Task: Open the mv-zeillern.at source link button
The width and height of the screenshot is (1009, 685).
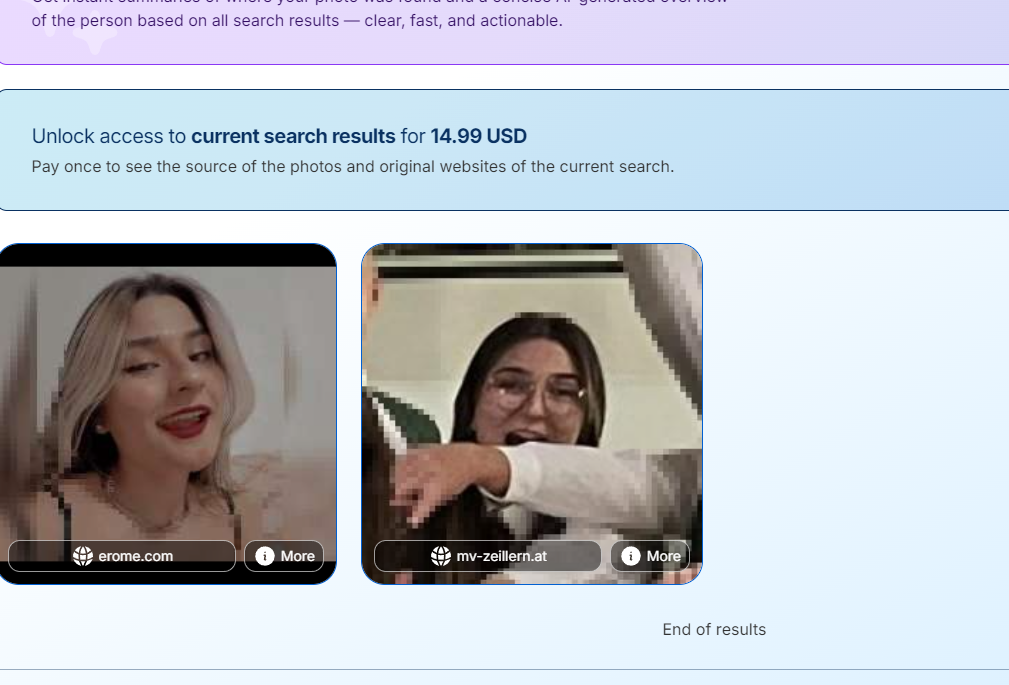Action: (x=488, y=556)
